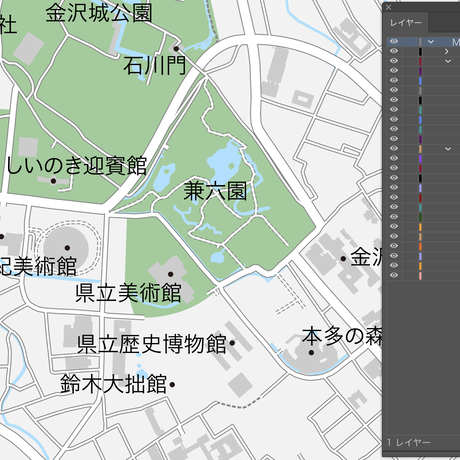The height and width of the screenshot is (460, 460).
Task: Select the 県立歴史博物館 map label
Action: (x=152, y=344)
